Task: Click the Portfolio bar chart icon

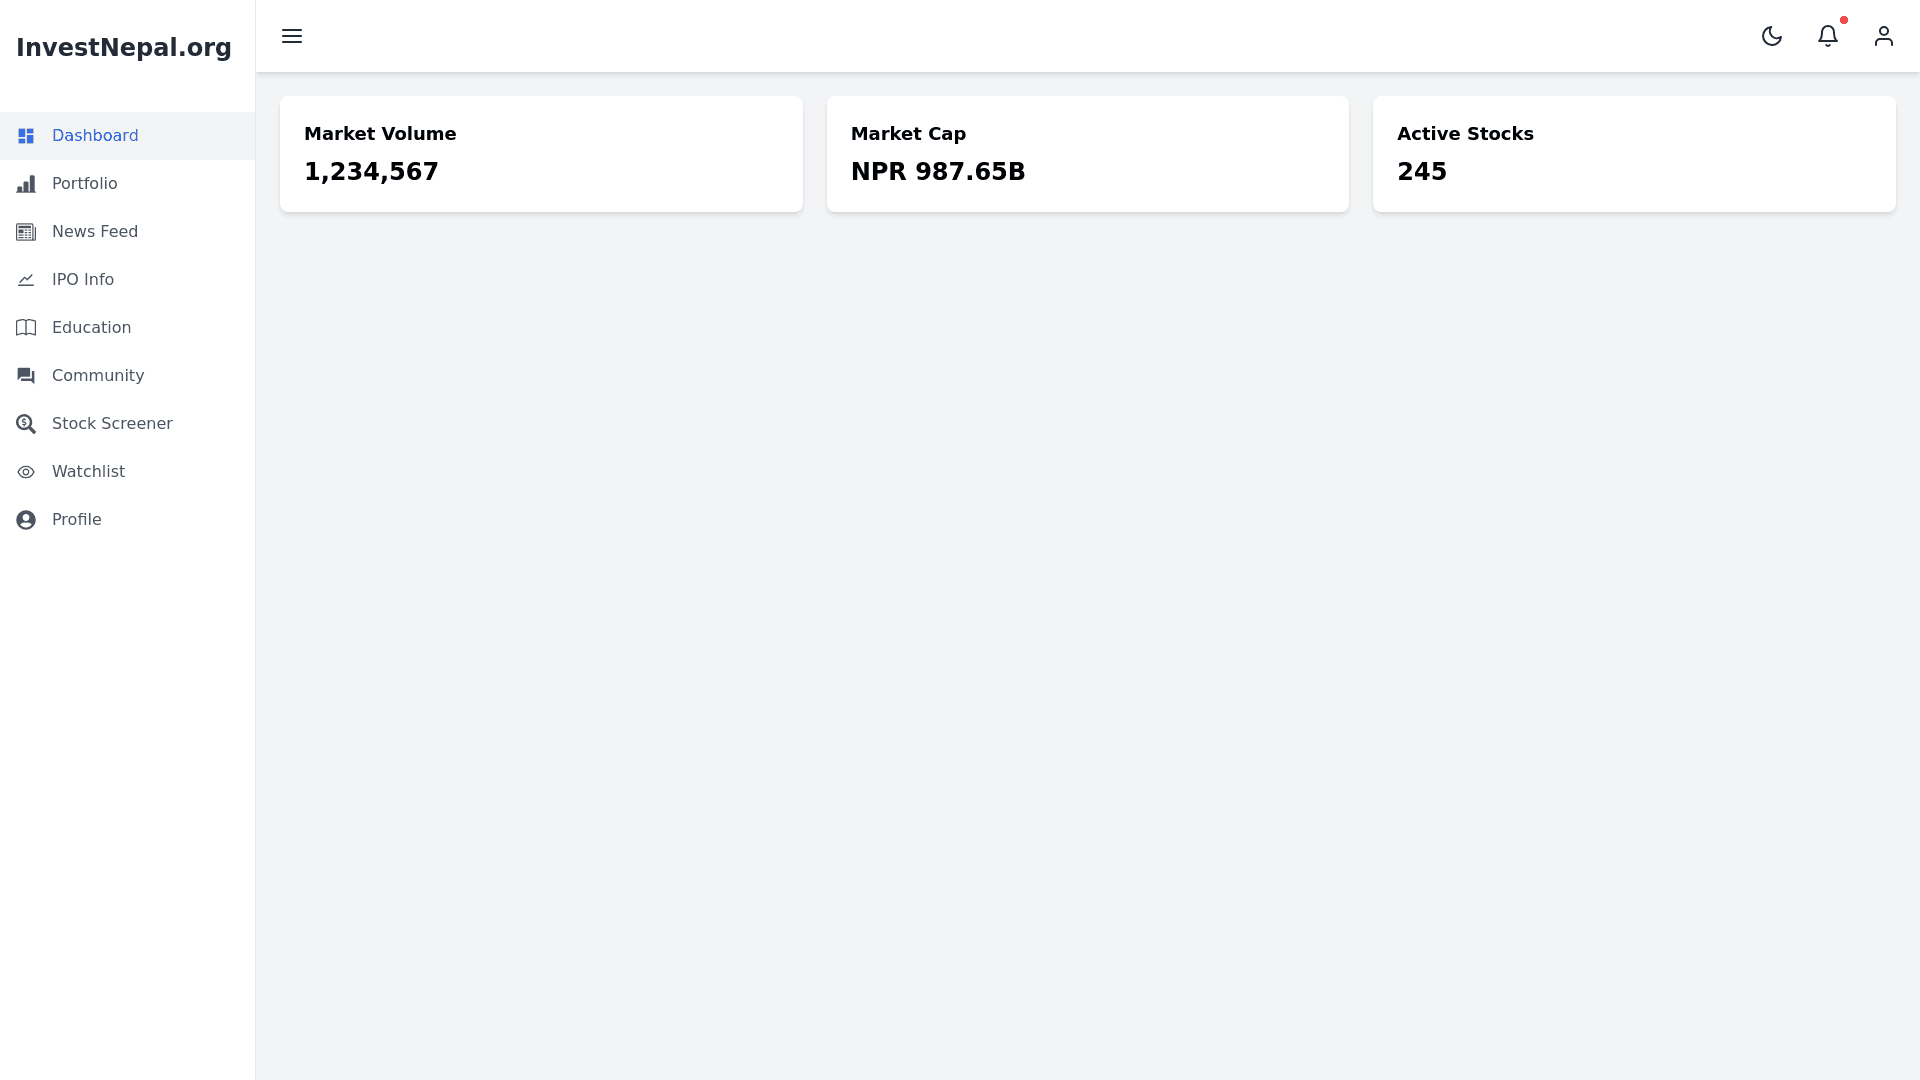Action: pyautogui.click(x=26, y=184)
